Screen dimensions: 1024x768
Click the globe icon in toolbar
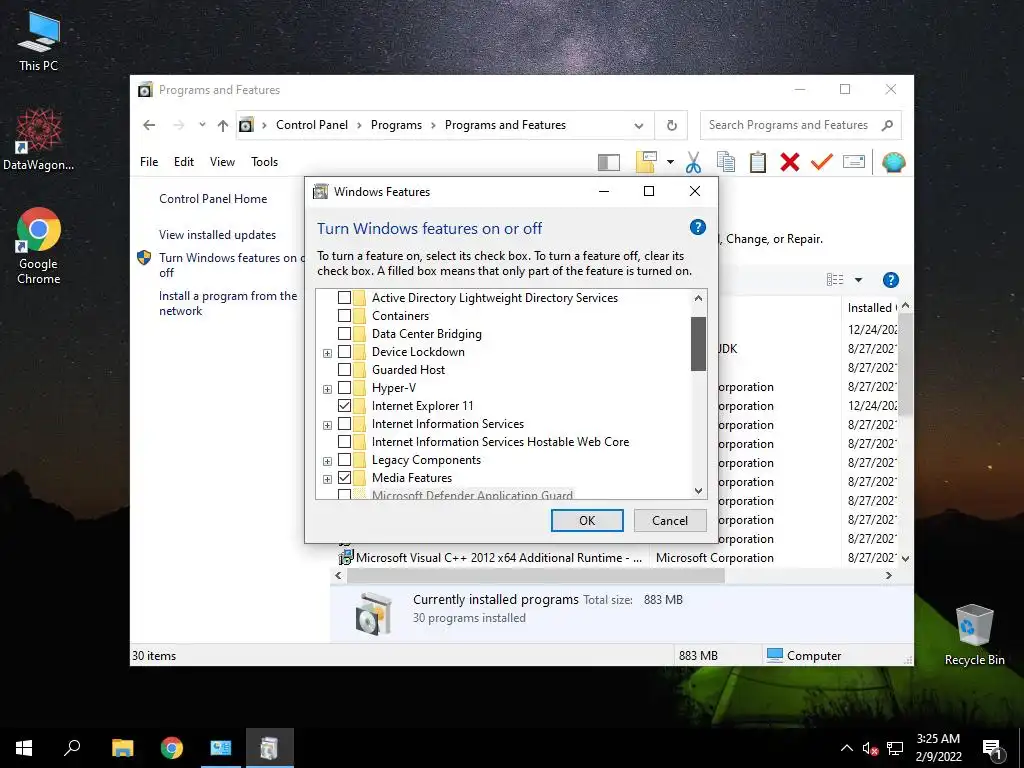click(x=893, y=162)
